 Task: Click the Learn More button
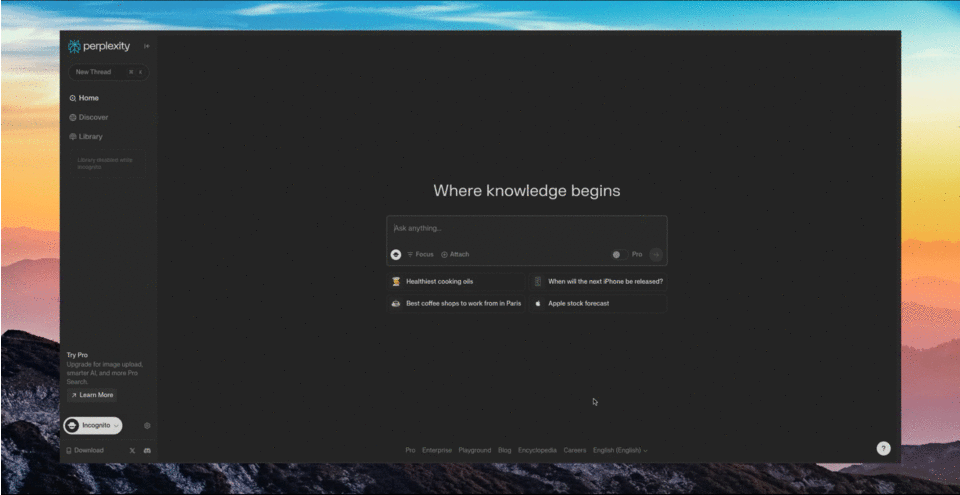92,395
